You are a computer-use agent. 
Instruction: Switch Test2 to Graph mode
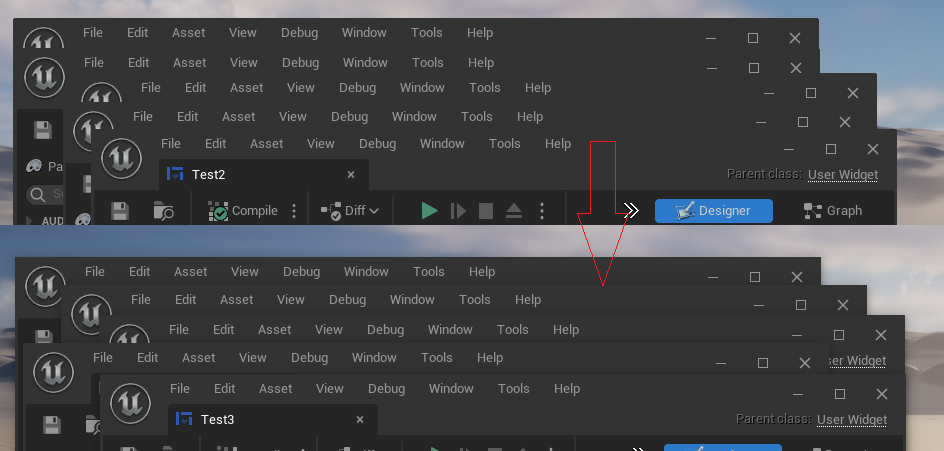coord(833,211)
